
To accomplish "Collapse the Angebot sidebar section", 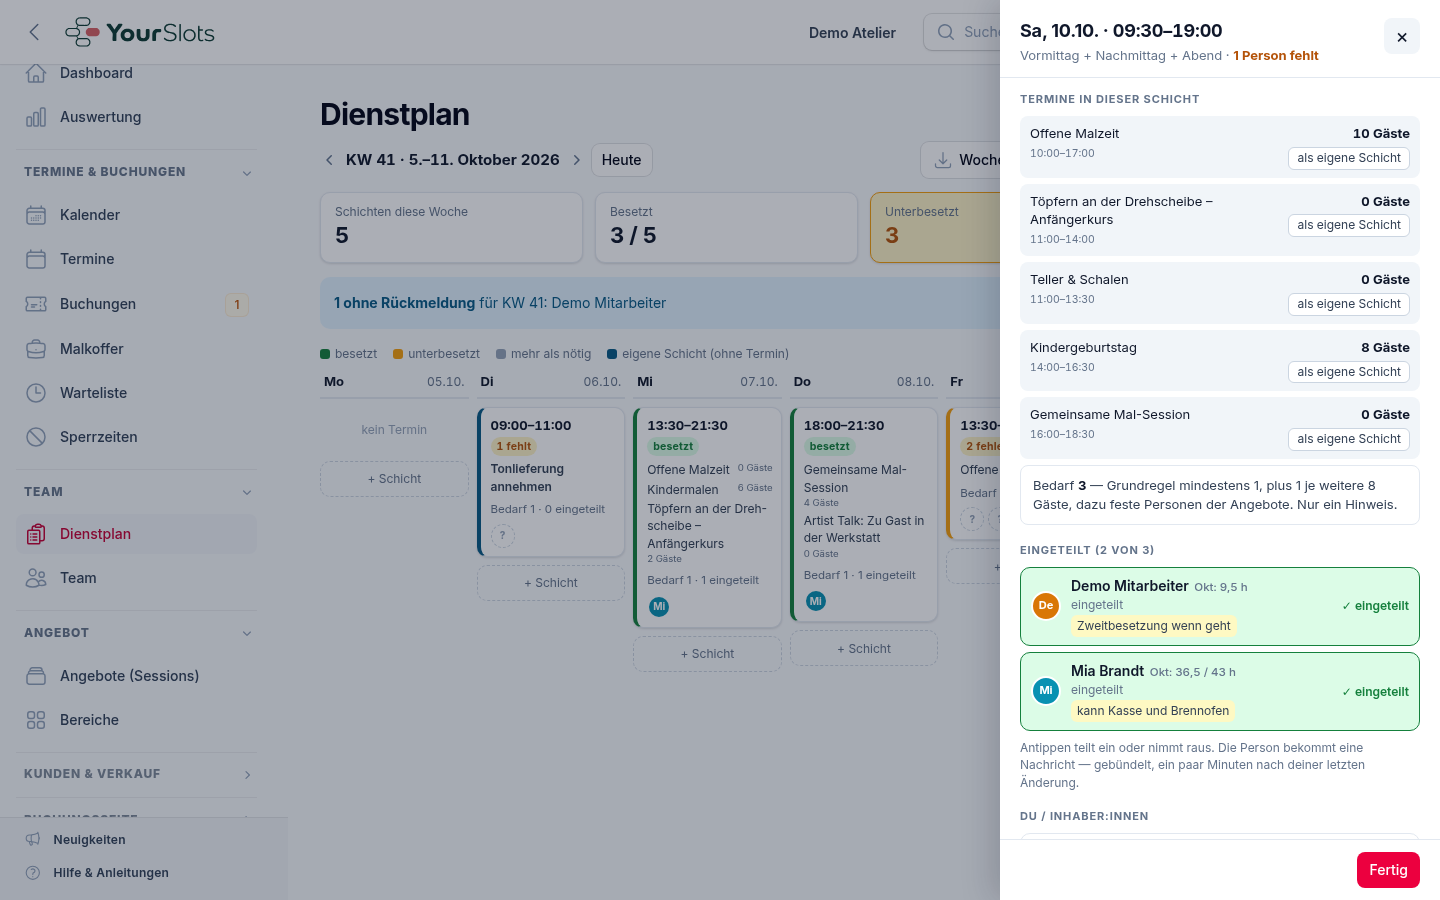I will tap(247, 633).
